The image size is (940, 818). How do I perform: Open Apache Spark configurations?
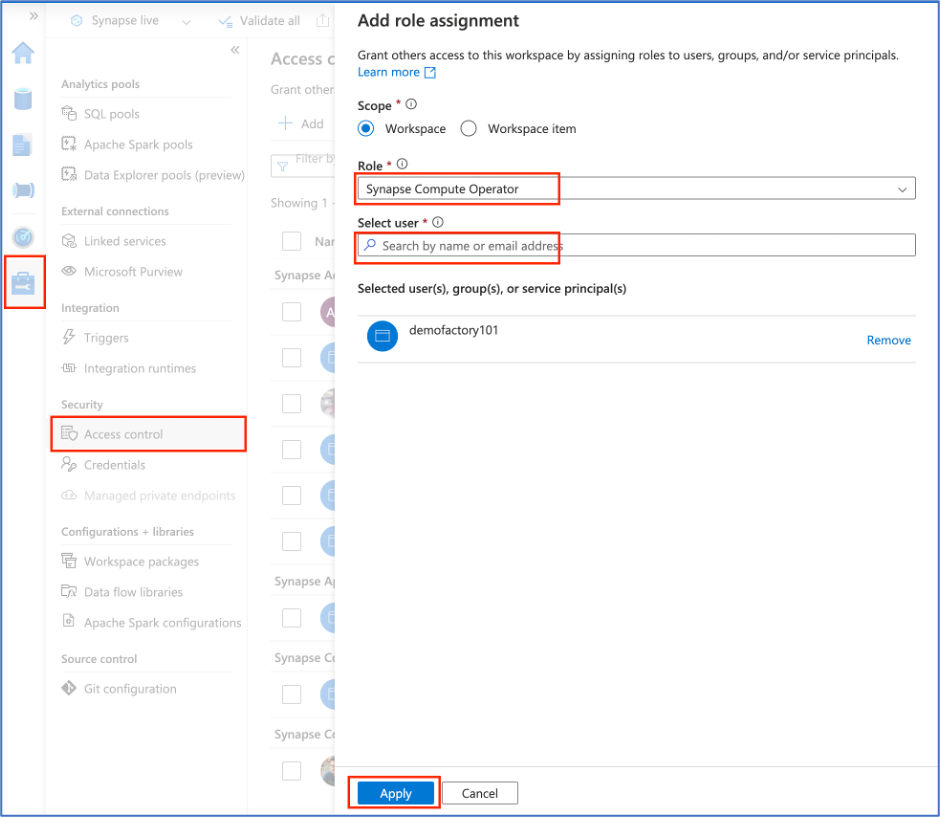click(x=162, y=622)
